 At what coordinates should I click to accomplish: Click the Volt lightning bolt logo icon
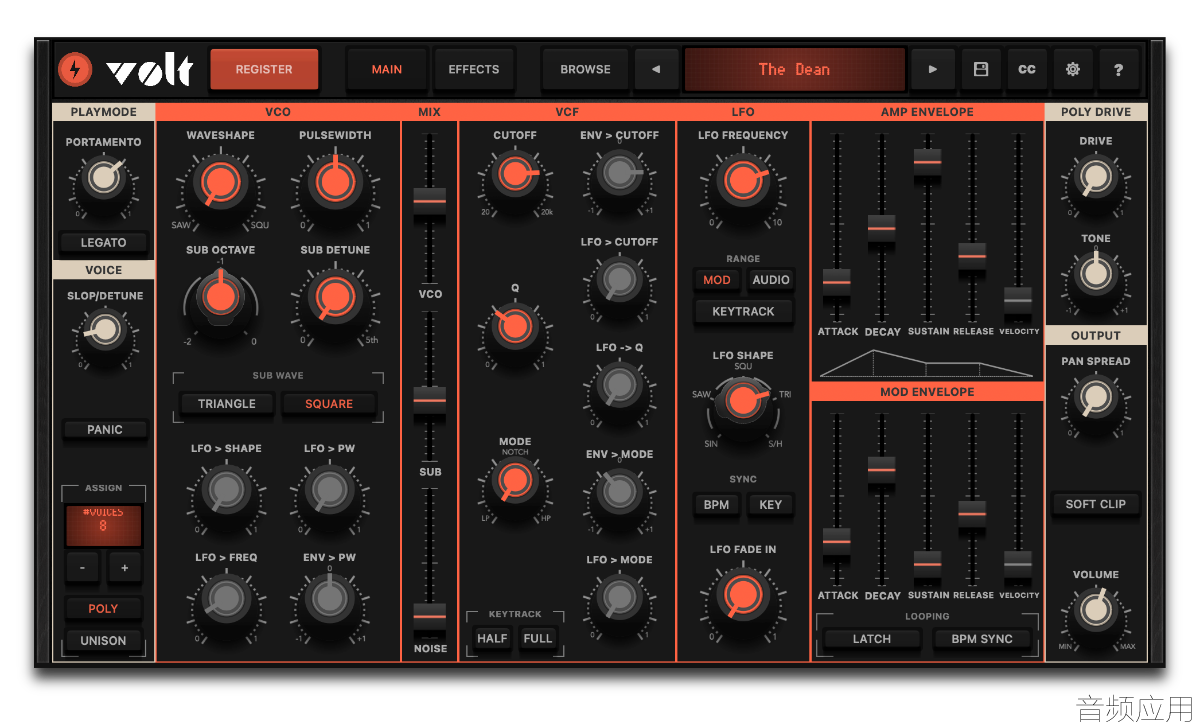pos(74,69)
